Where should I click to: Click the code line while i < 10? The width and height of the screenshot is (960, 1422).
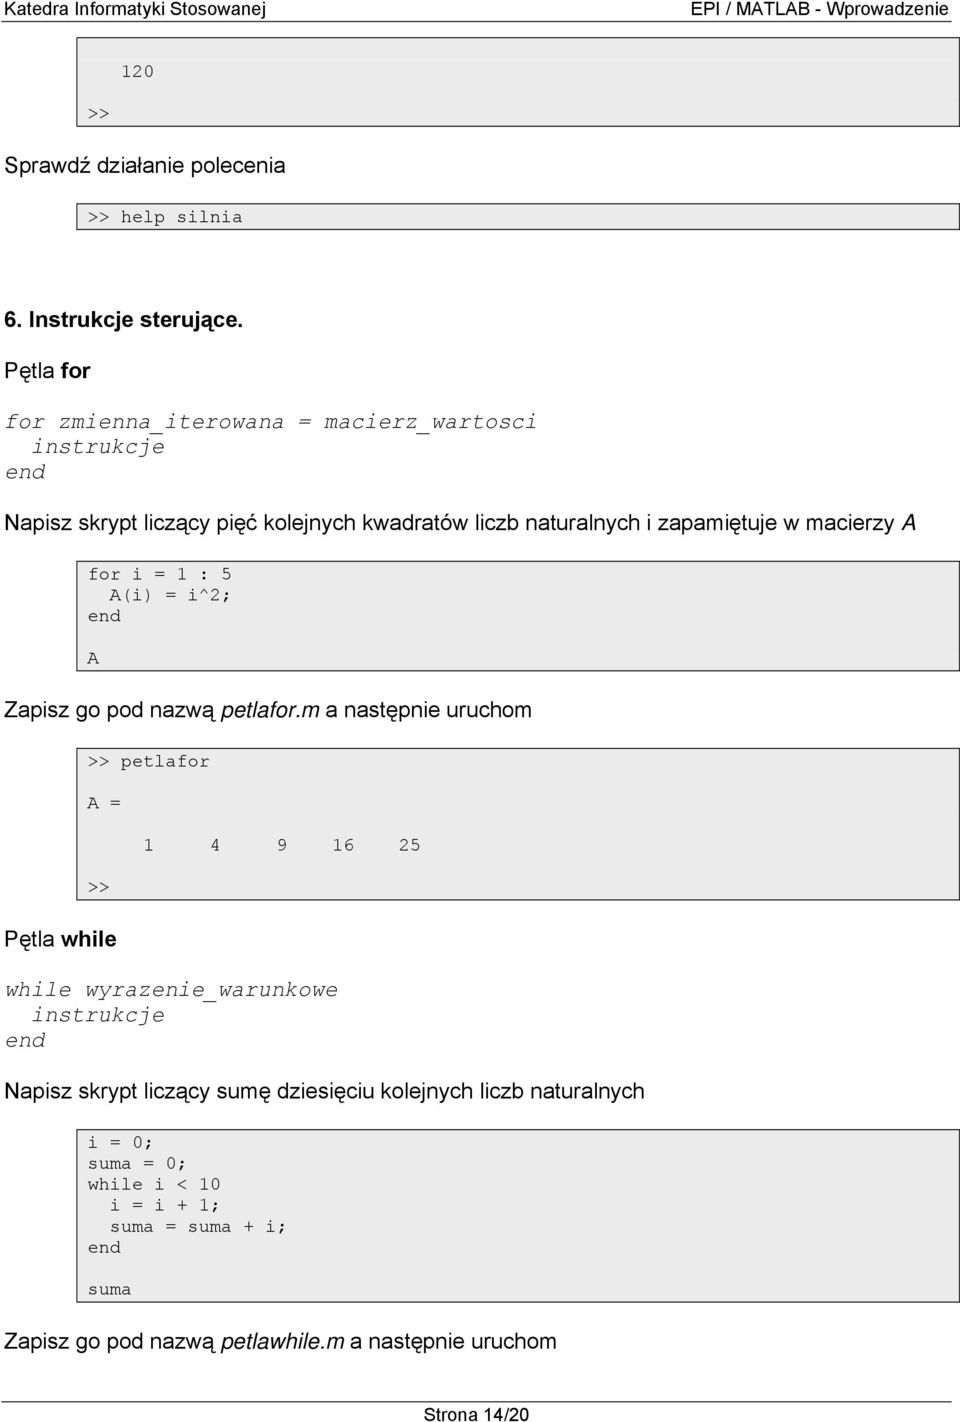click(x=154, y=1185)
